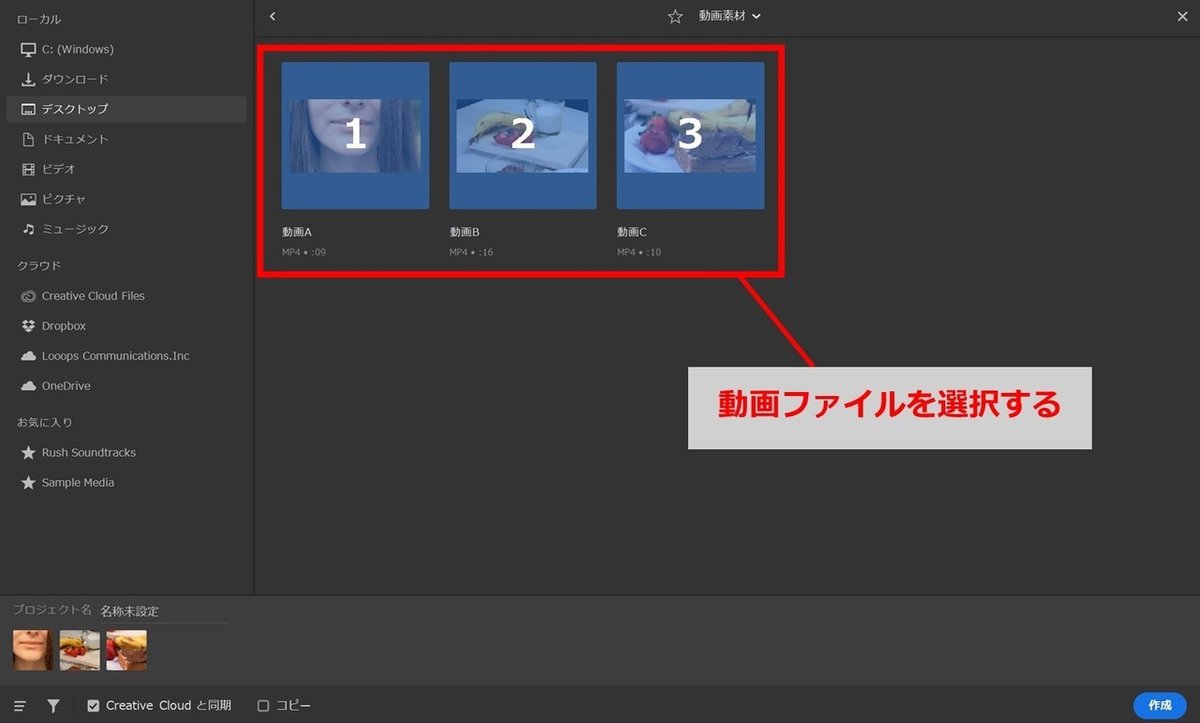
Task: Select the 動画B video thumbnail
Action: coord(522,133)
